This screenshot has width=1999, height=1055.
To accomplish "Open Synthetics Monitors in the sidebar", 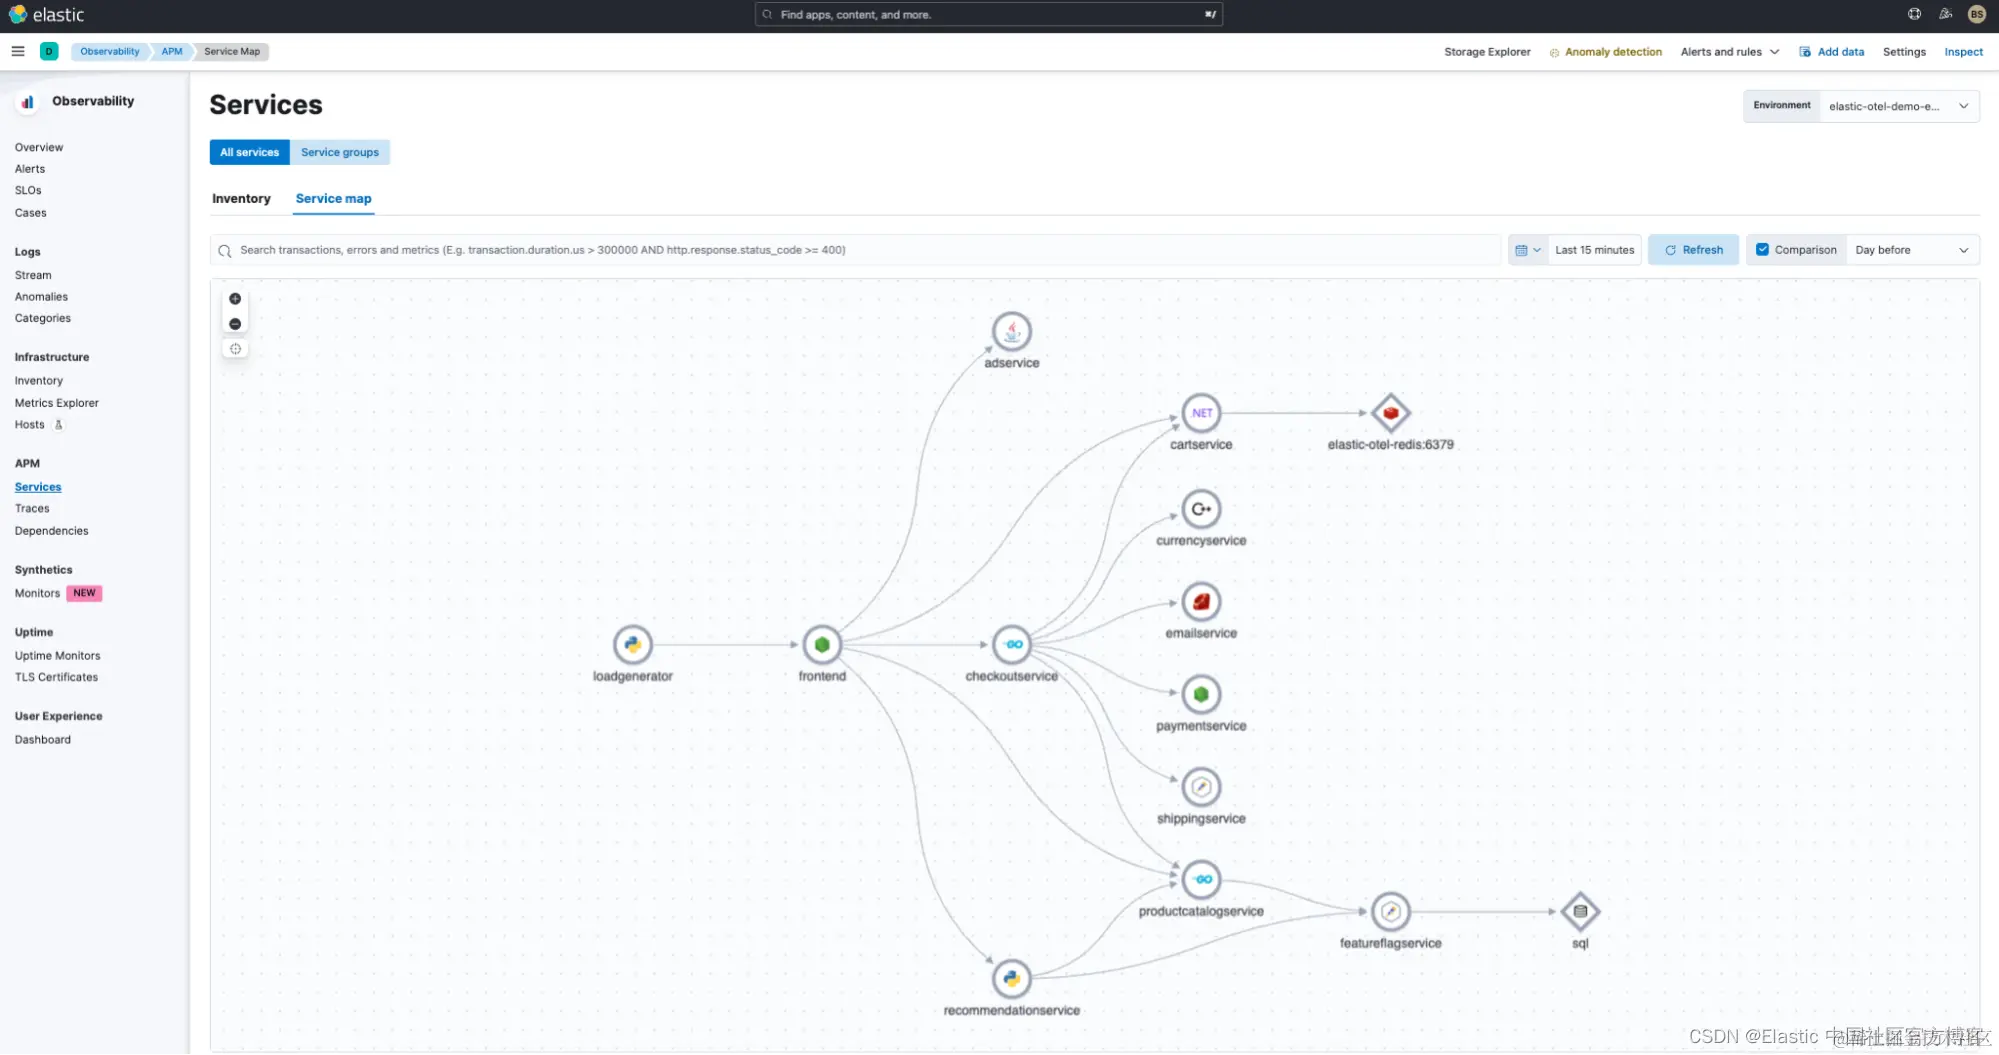I will [38, 593].
